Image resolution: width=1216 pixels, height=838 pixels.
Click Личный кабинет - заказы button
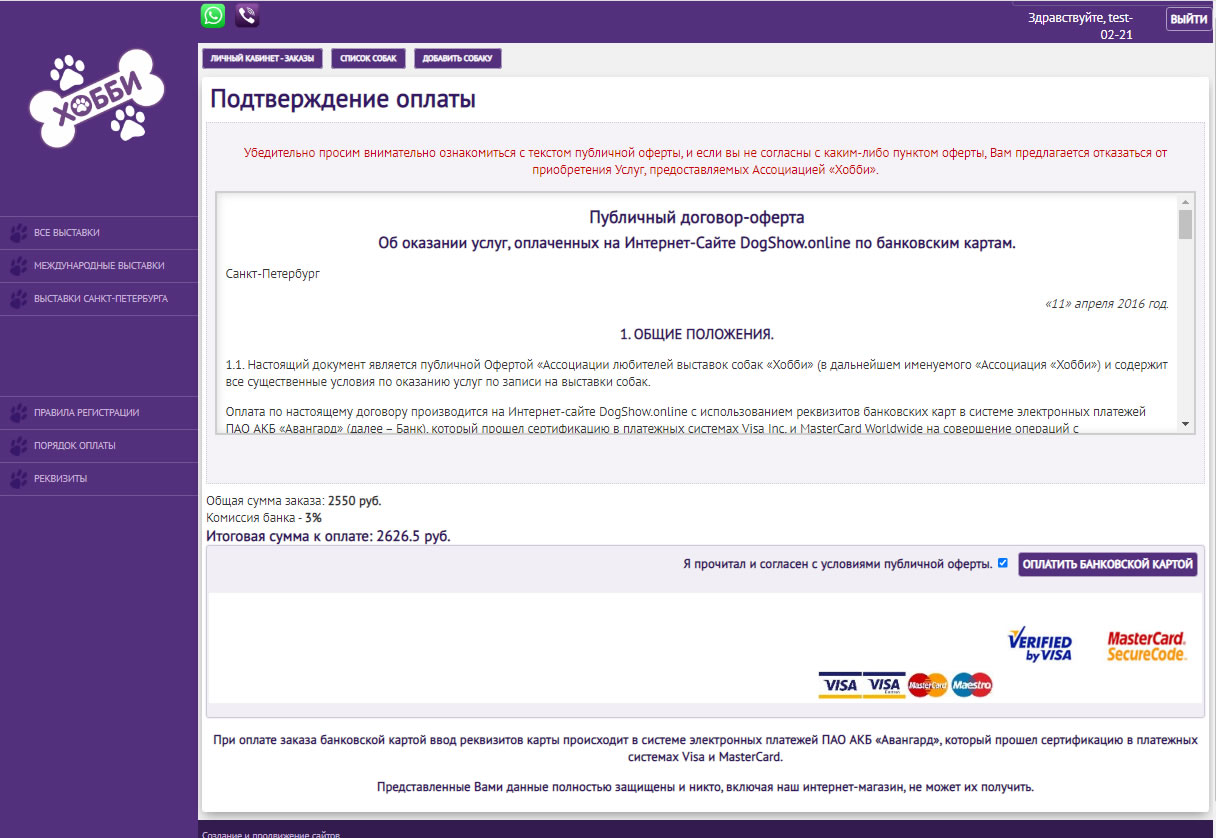(x=262, y=59)
